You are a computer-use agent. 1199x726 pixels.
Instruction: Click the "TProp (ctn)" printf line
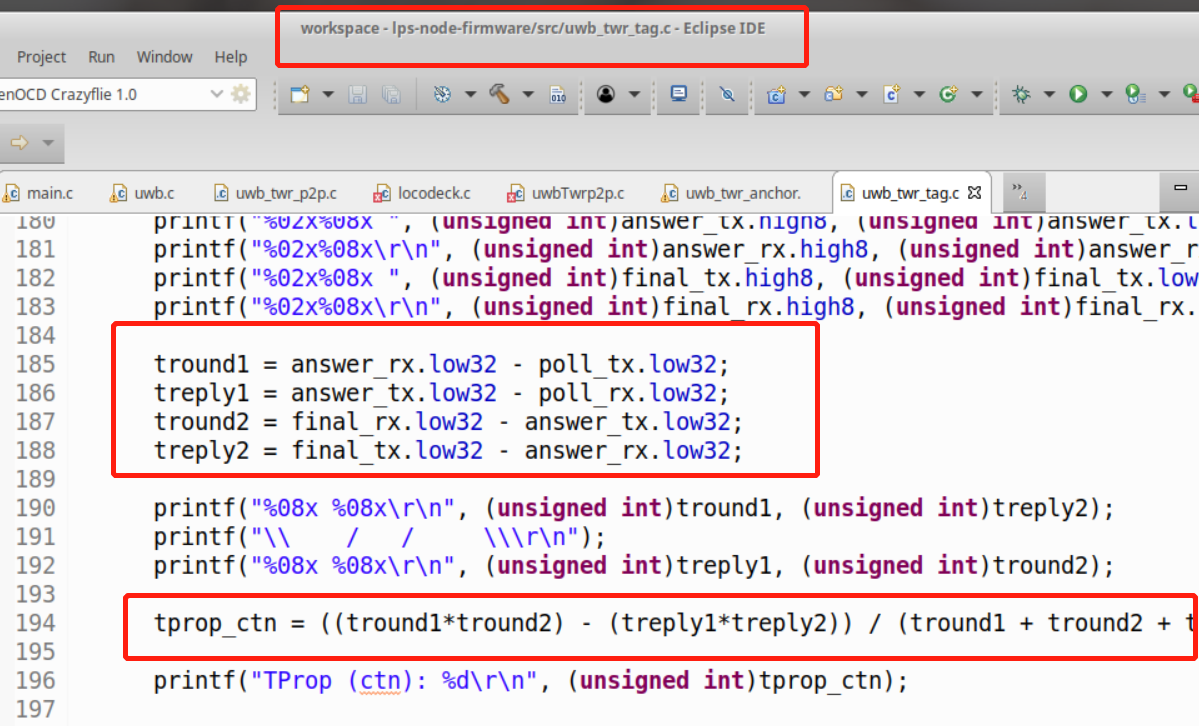click(531, 681)
